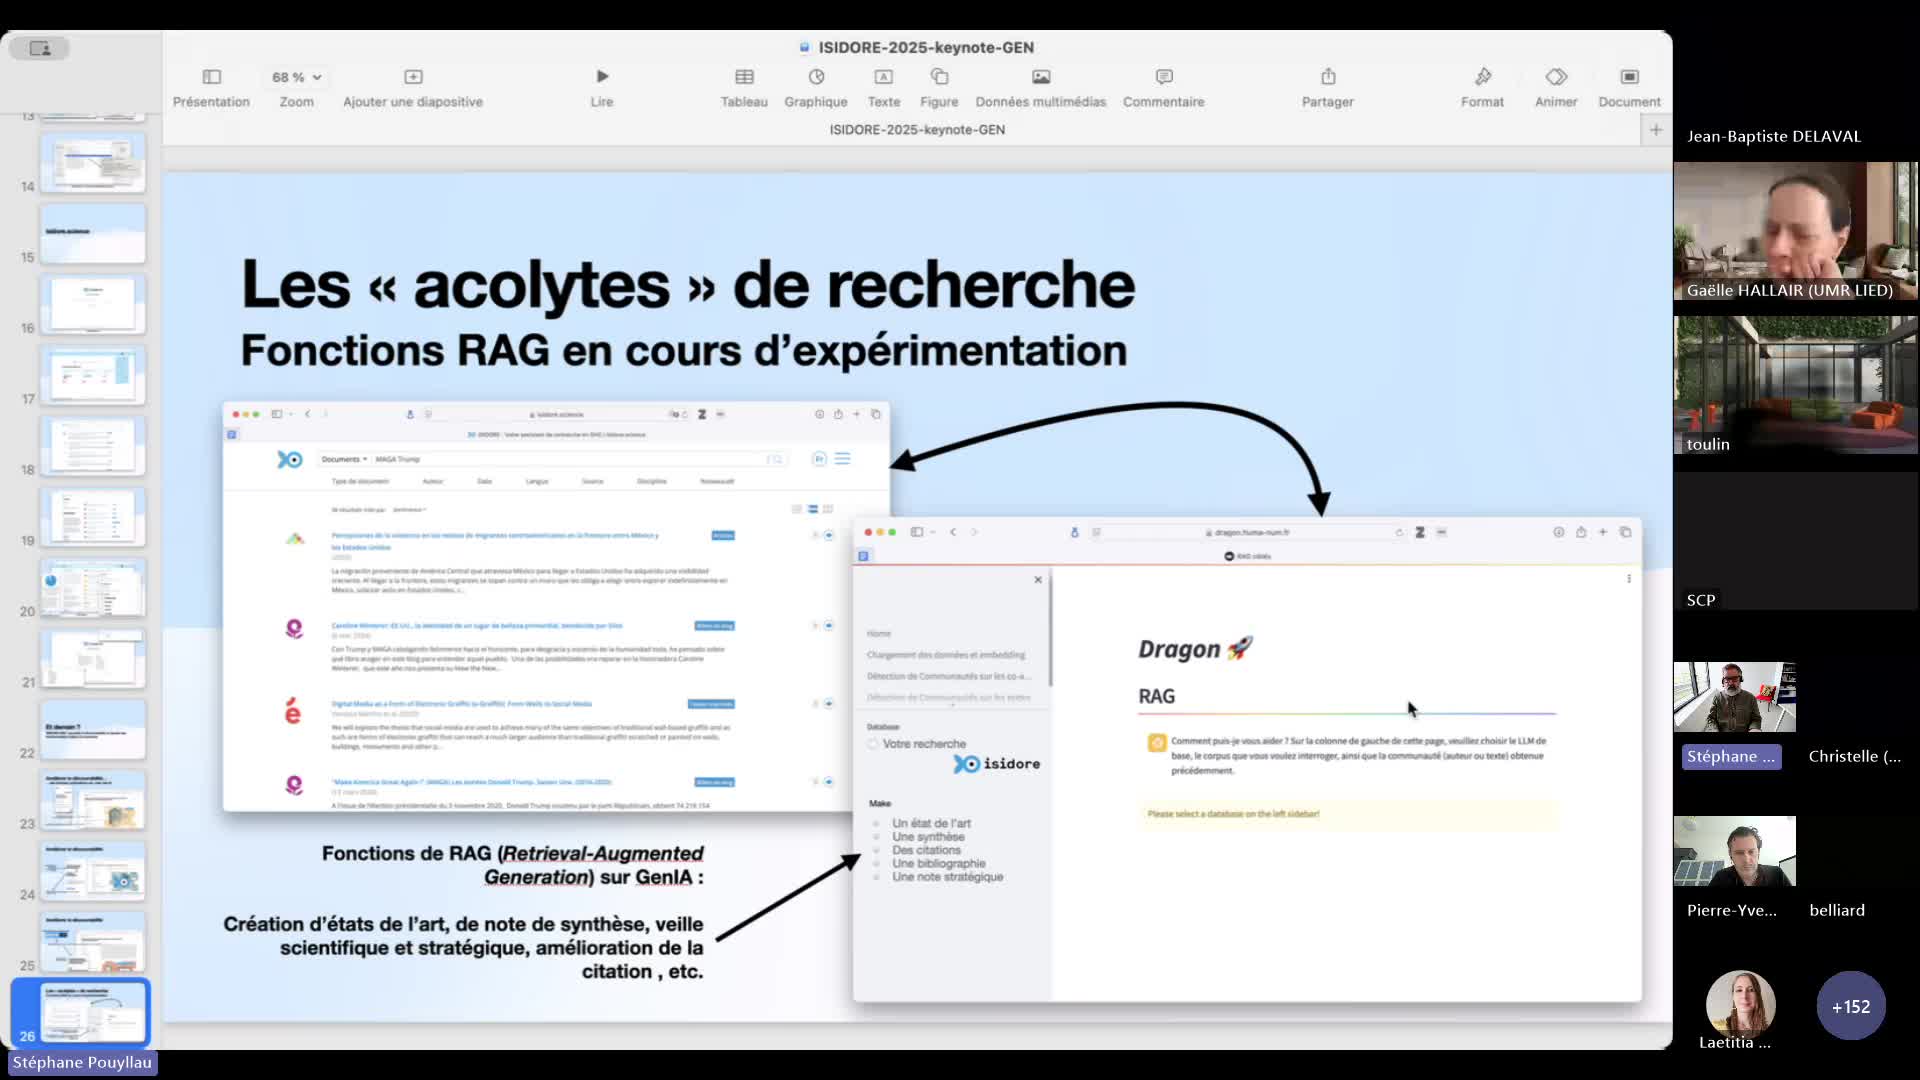Viewport: 1920px width, 1080px height.
Task: Click Chargement des données et embedding link
Action: point(946,655)
